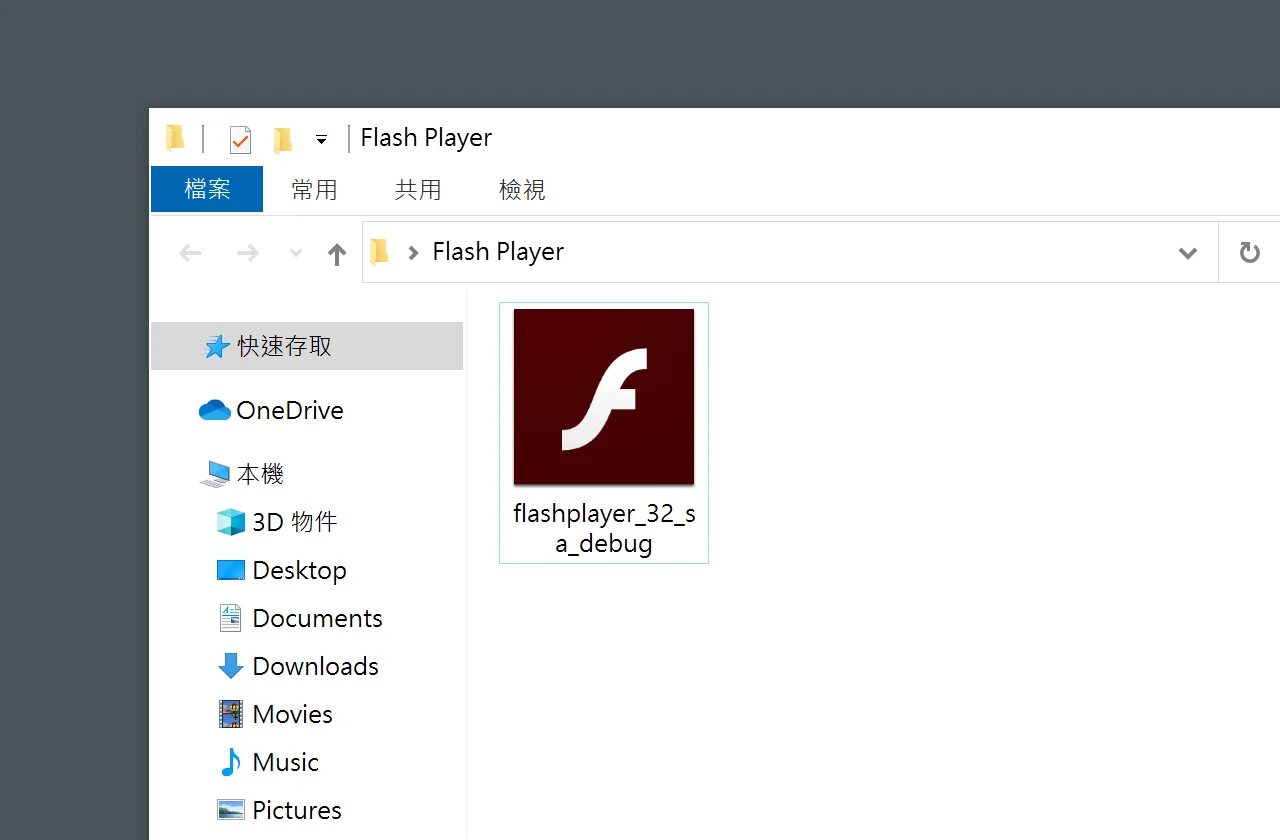Image resolution: width=1280 pixels, height=840 pixels.
Task: Refresh the Flash Player folder view
Action: tap(1248, 252)
